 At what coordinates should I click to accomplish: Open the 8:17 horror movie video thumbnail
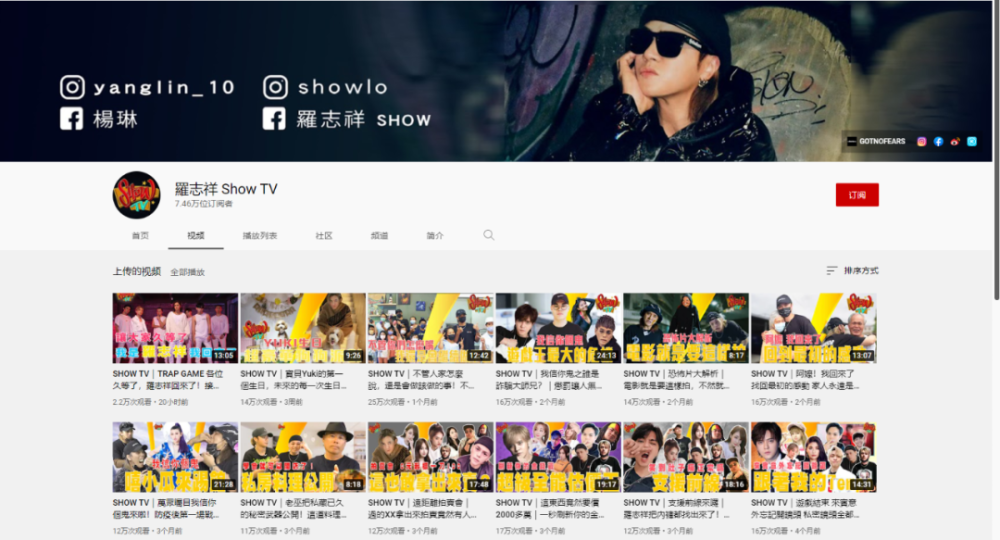[x=686, y=328]
